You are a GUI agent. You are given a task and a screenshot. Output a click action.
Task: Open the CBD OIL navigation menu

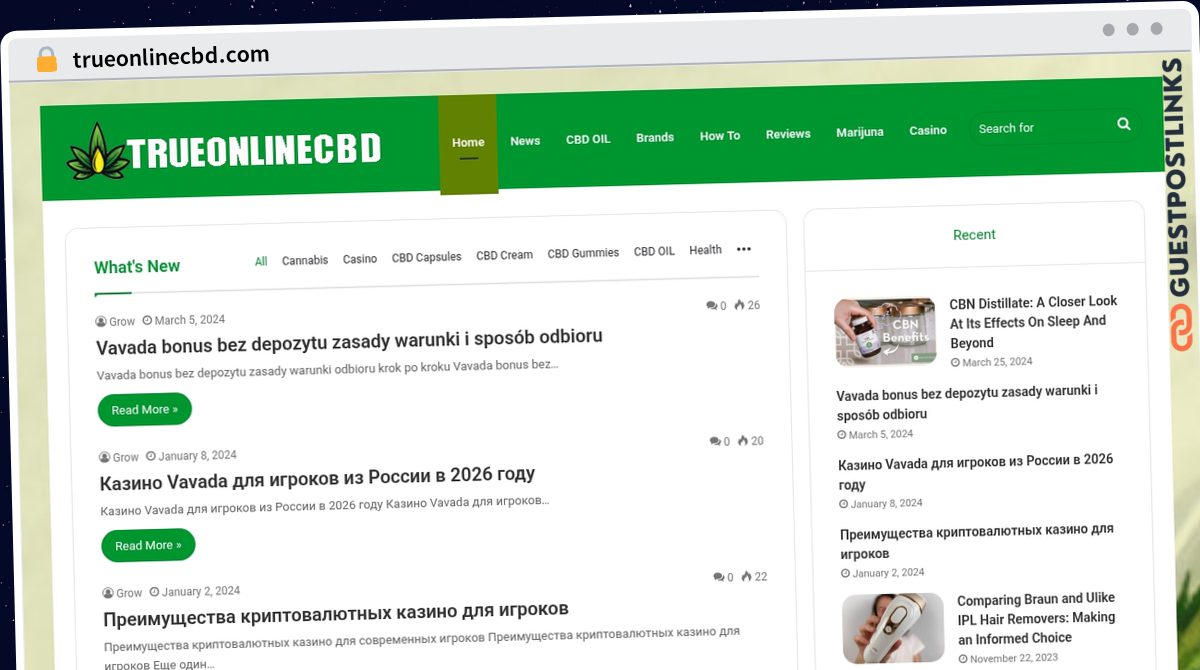click(588, 139)
